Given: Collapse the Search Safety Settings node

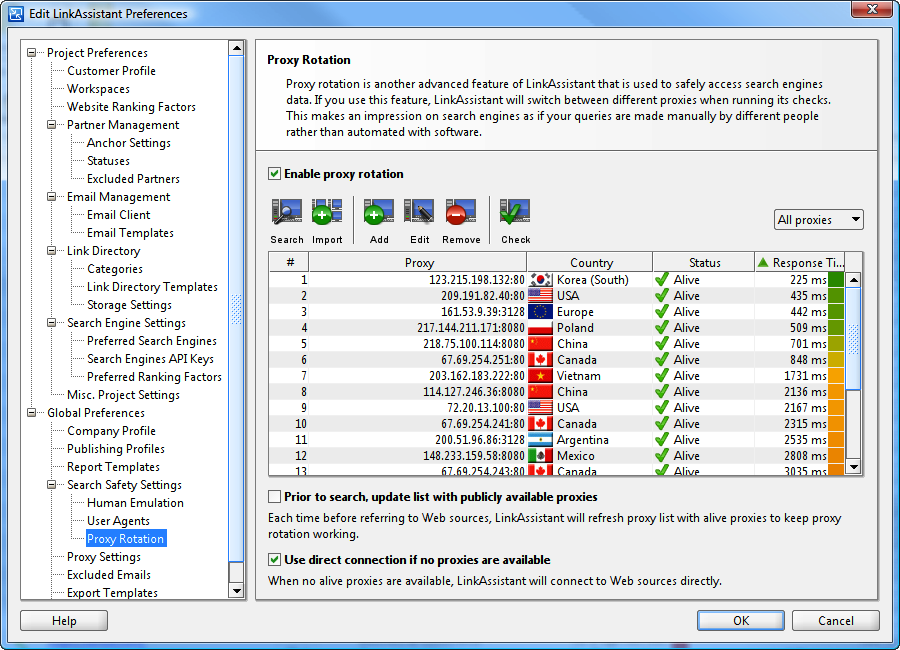Looking at the screenshot, I should tap(52, 485).
